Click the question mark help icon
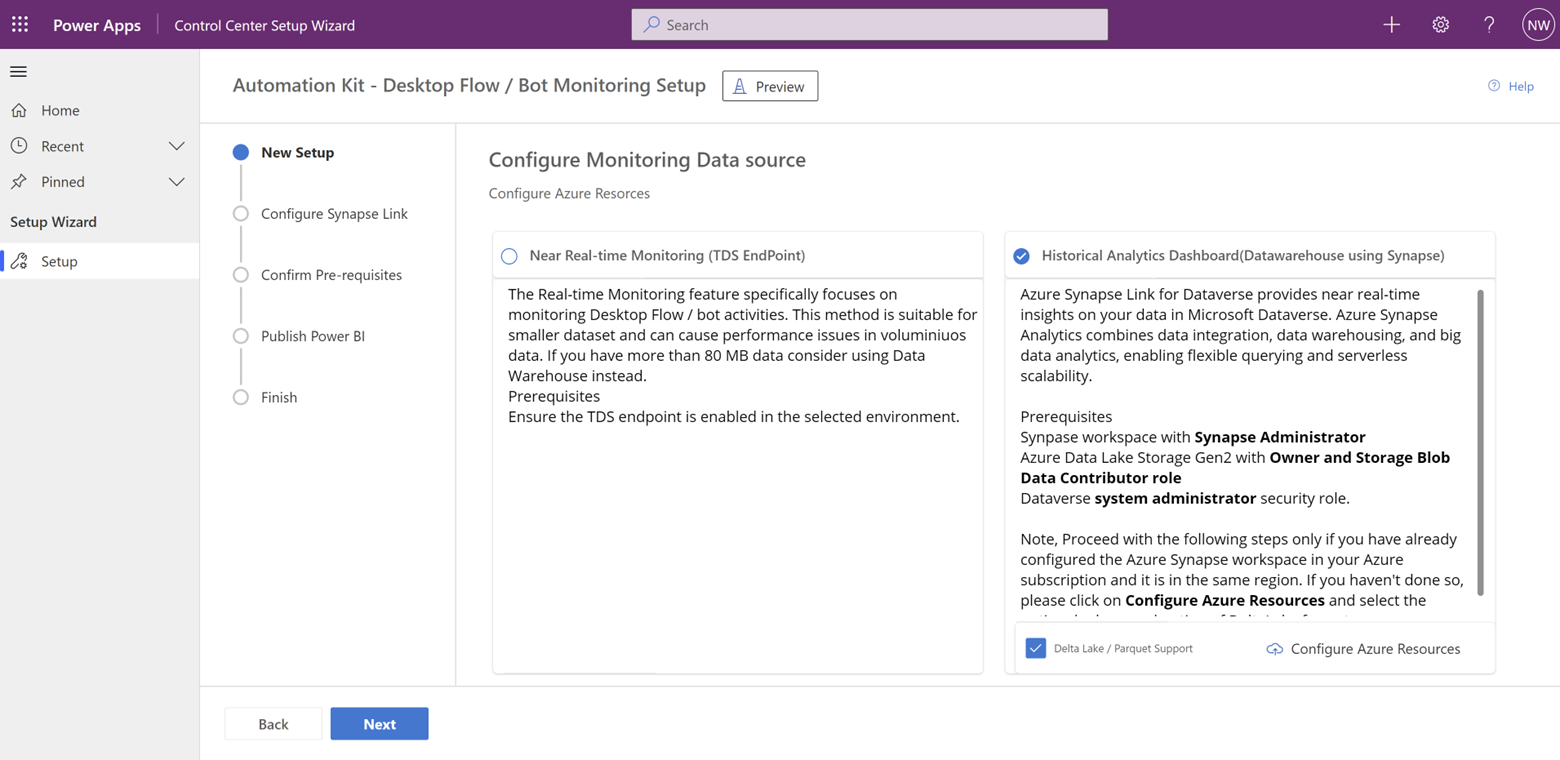The height and width of the screenshot is (760, 1560). pos(1489,25)
